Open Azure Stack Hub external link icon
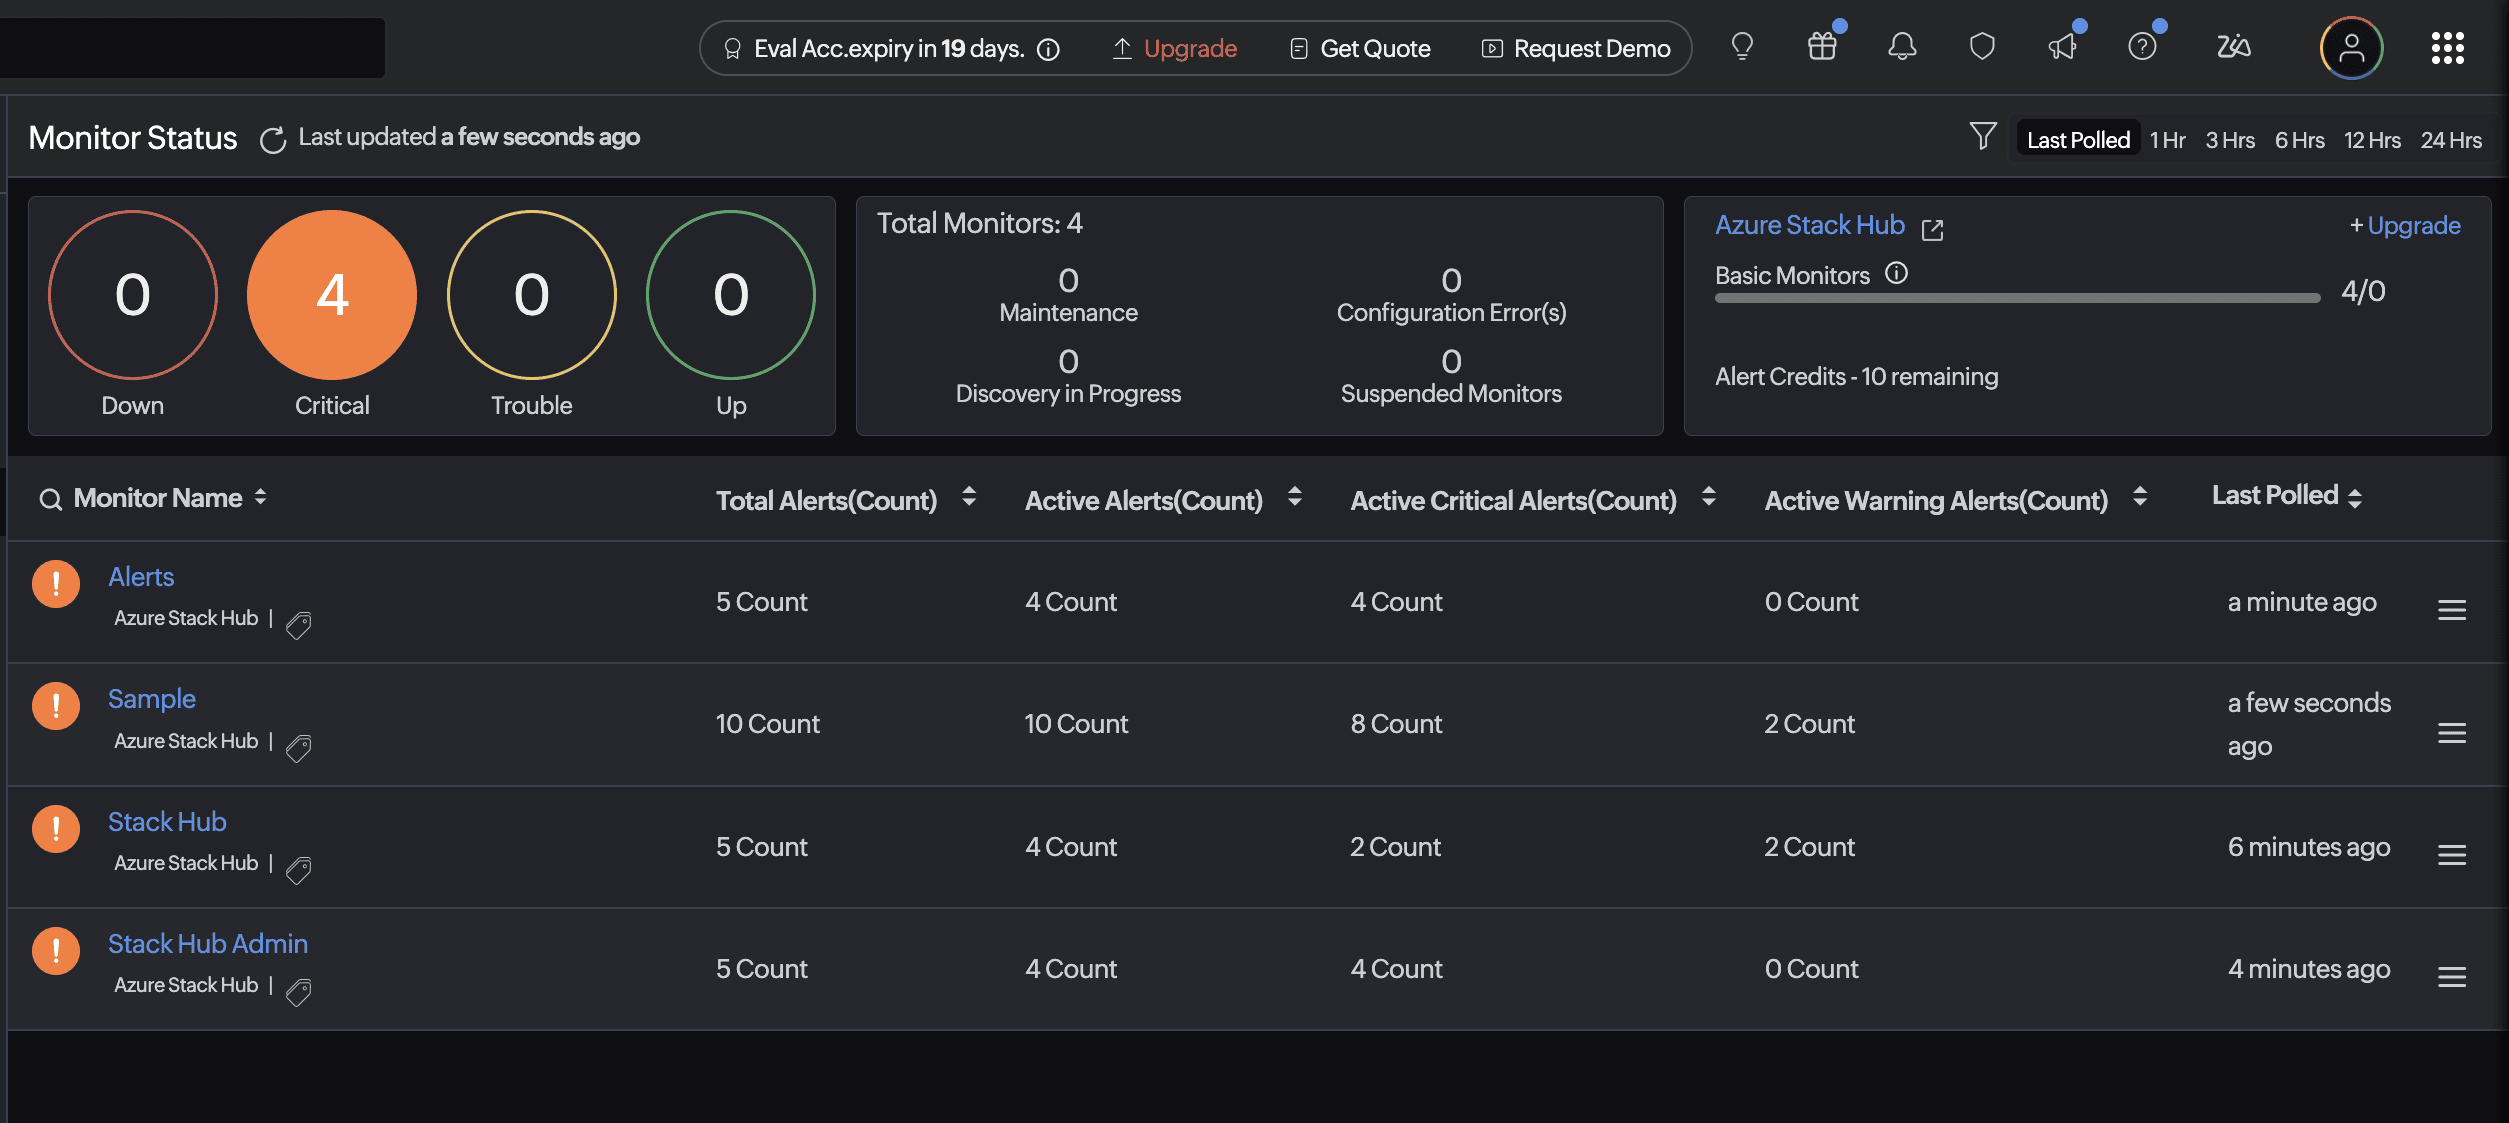Screen dimensions: 2509x1123 pyautogui.click(x=1933, y=230)
